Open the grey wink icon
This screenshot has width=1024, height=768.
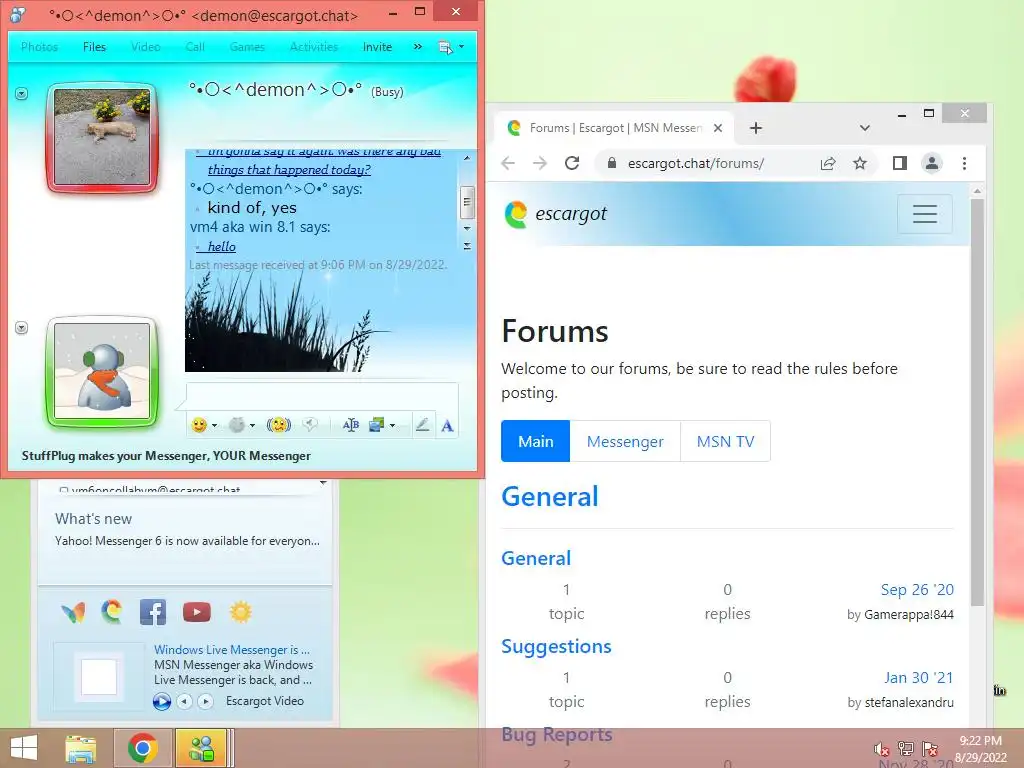tap(236, 425)
